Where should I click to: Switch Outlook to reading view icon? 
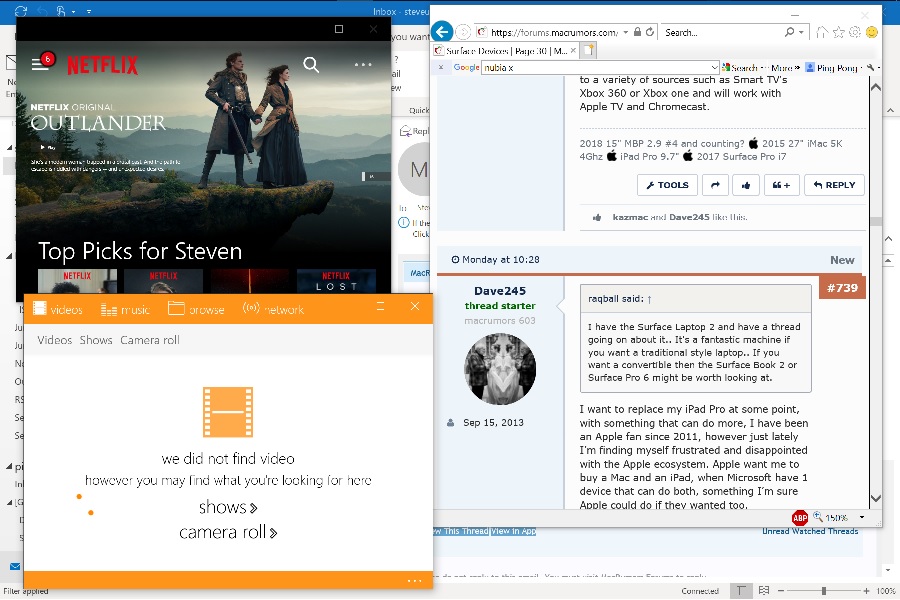(763, 590)
